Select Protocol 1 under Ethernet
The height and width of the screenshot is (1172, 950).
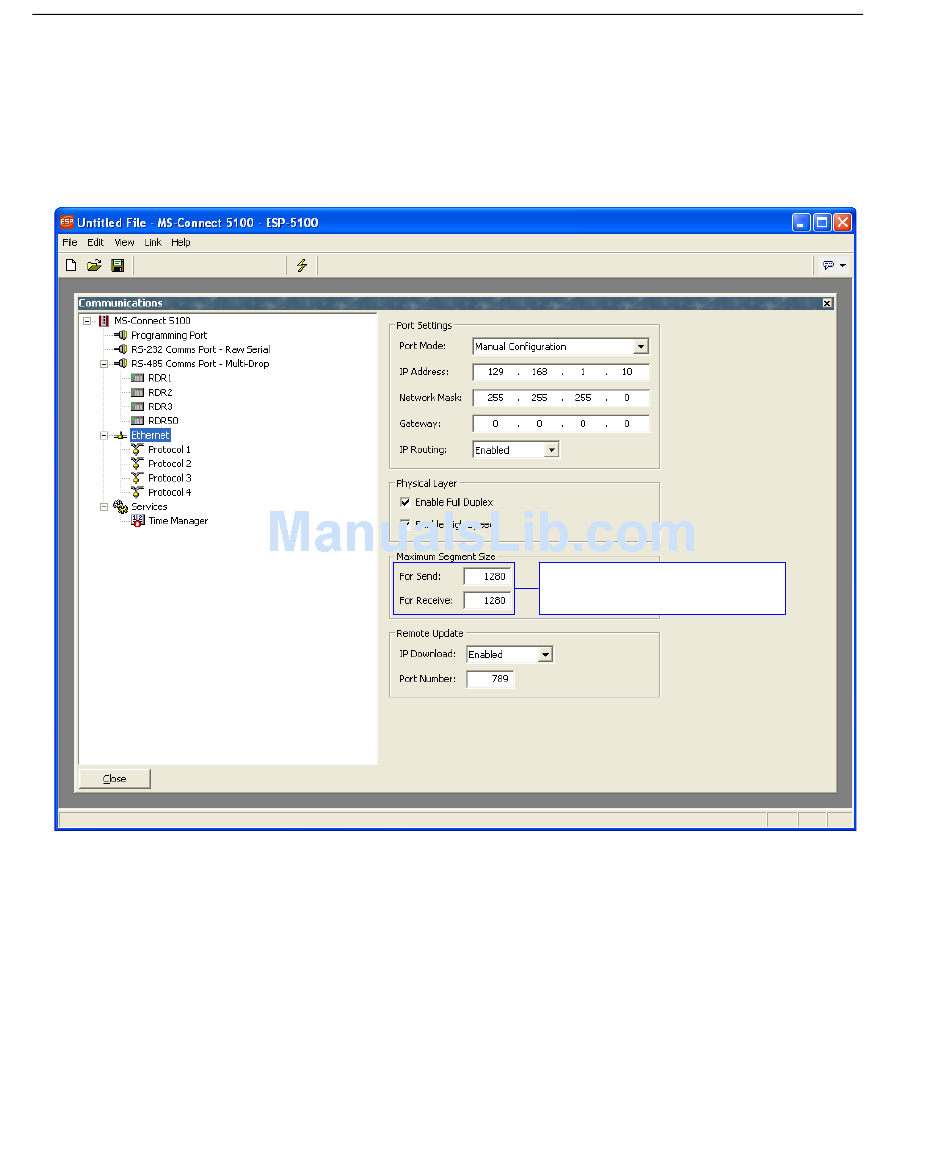(x=169, y=449)
